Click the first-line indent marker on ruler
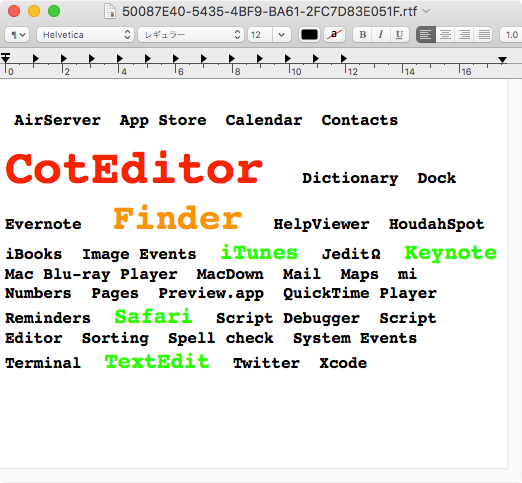 (x=5, y=55)
